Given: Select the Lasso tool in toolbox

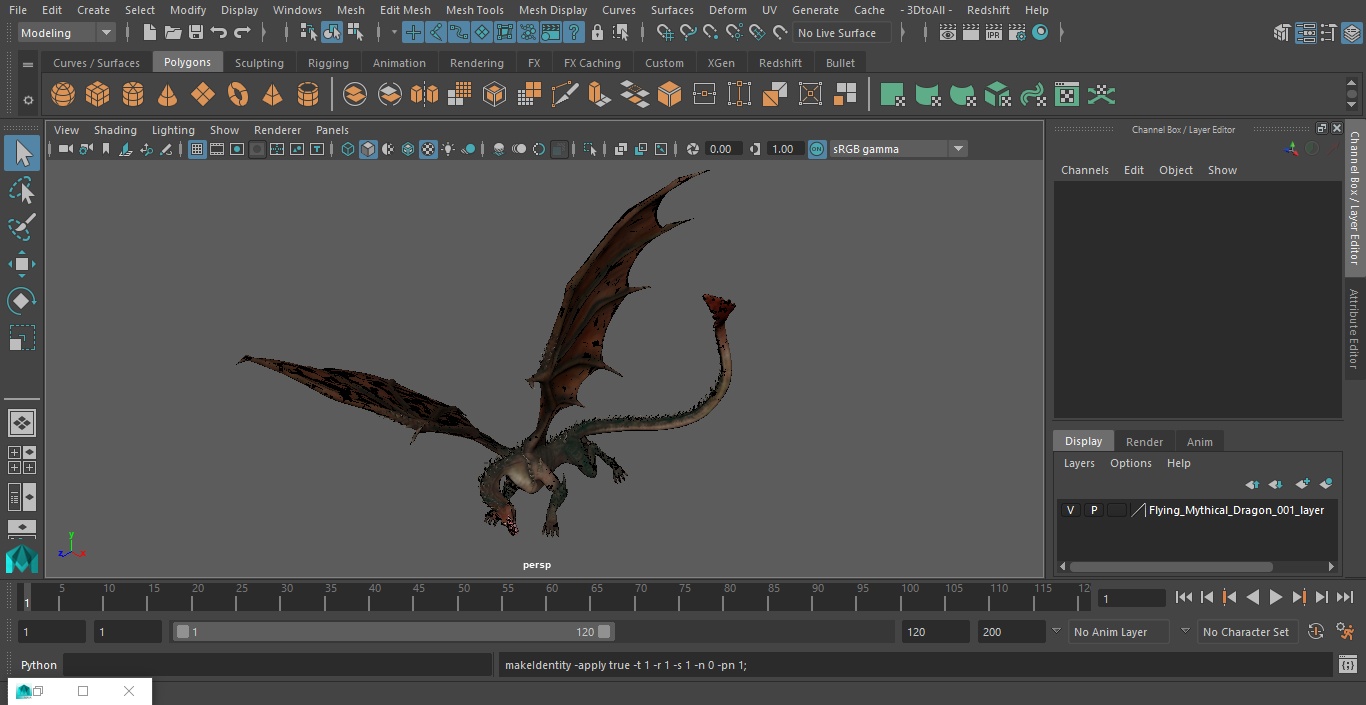Looking at the screenshot, I should coord(22,190).
